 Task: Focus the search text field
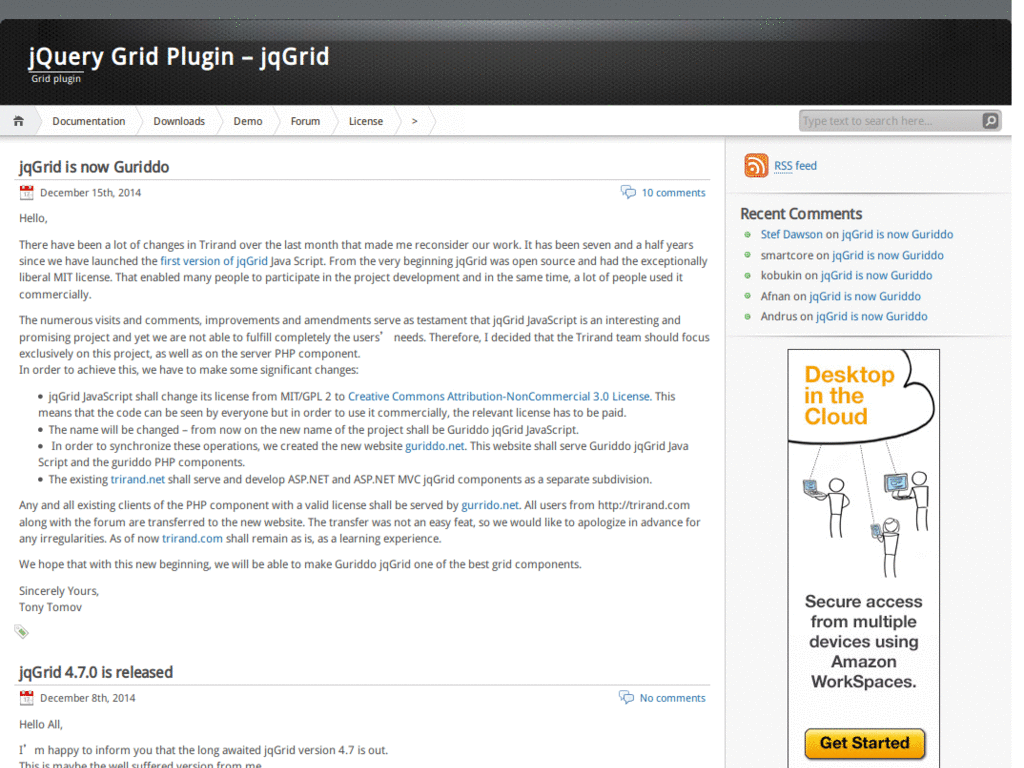(891, 121)
